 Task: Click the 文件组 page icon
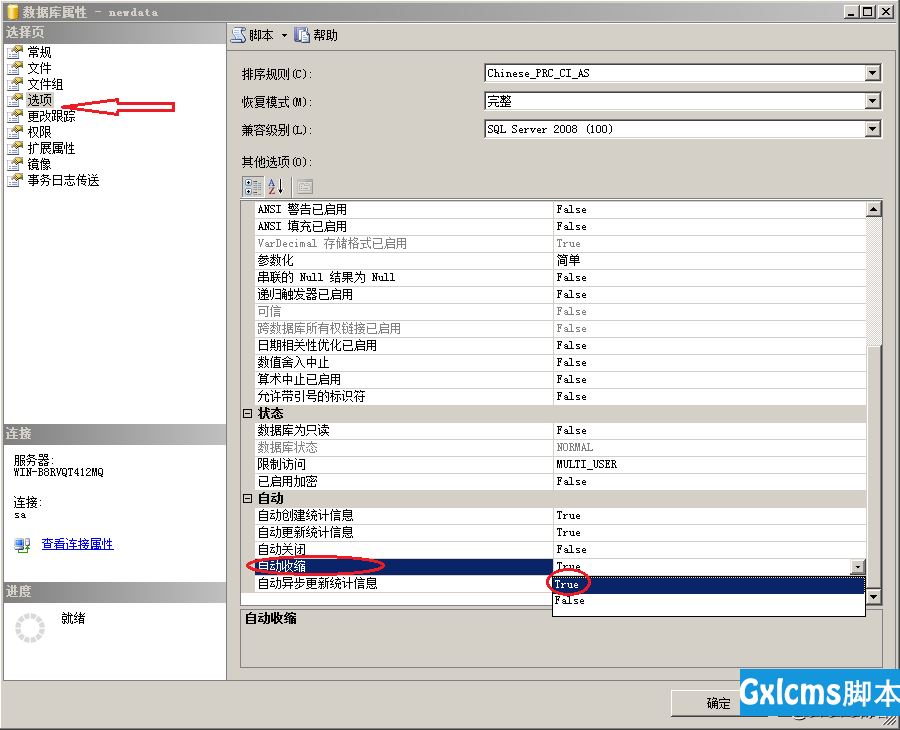pos(15,84)
